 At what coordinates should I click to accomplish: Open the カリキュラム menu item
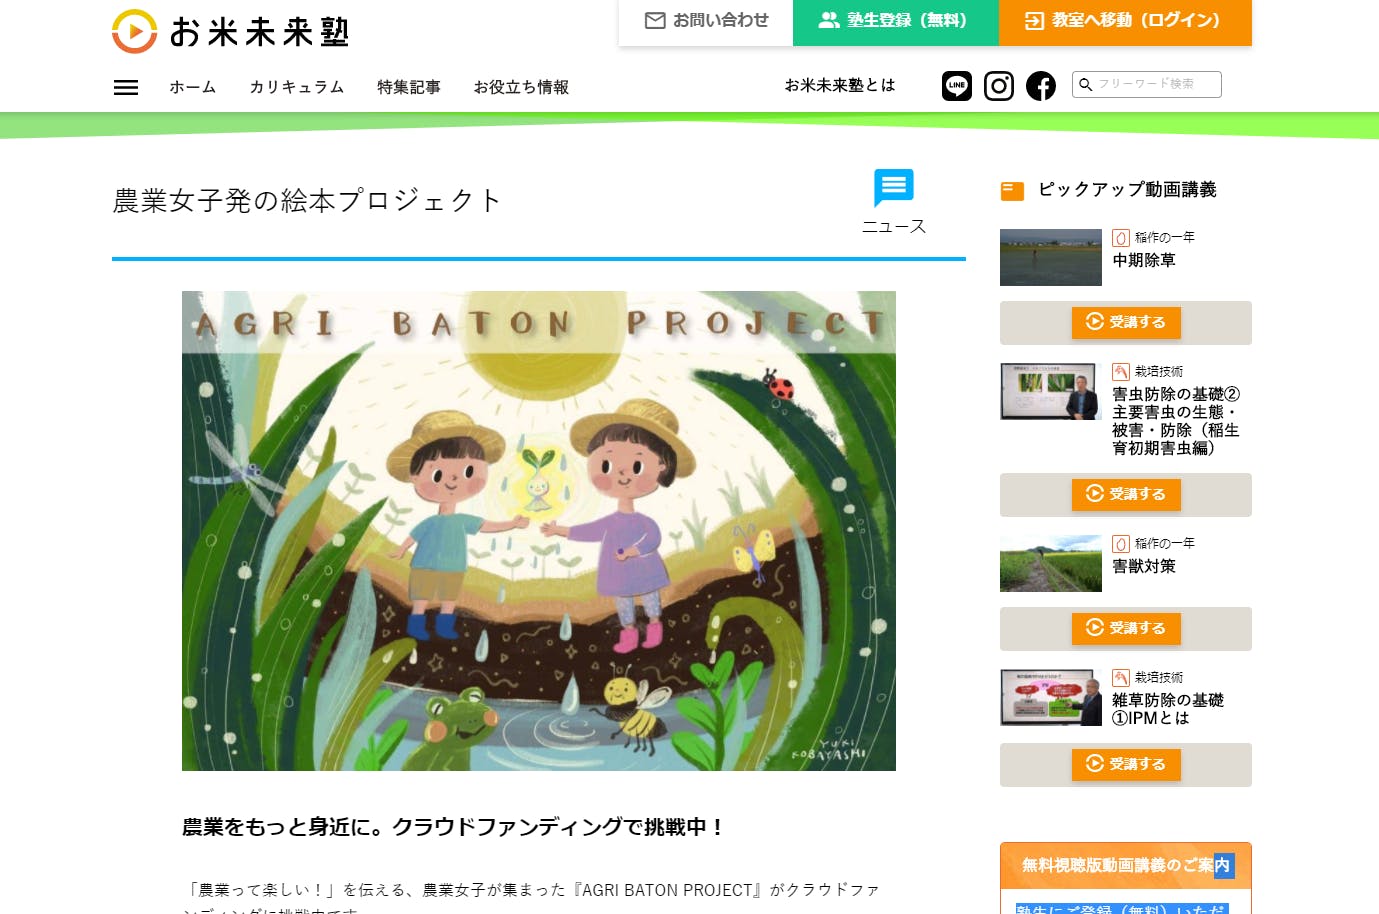click(x=297, y=87)
